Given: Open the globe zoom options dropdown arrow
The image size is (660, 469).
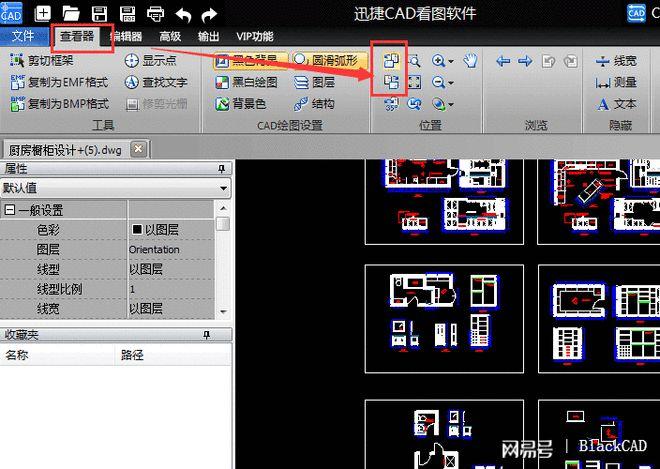Looking at the screenshot, I should tap(451, 104).
